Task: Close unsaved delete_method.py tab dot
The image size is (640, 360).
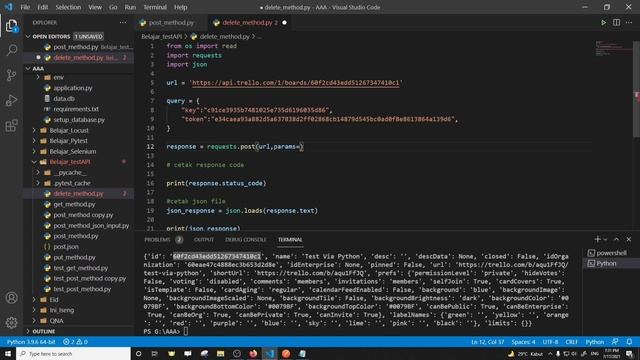Action: click(x=284, y=22)
